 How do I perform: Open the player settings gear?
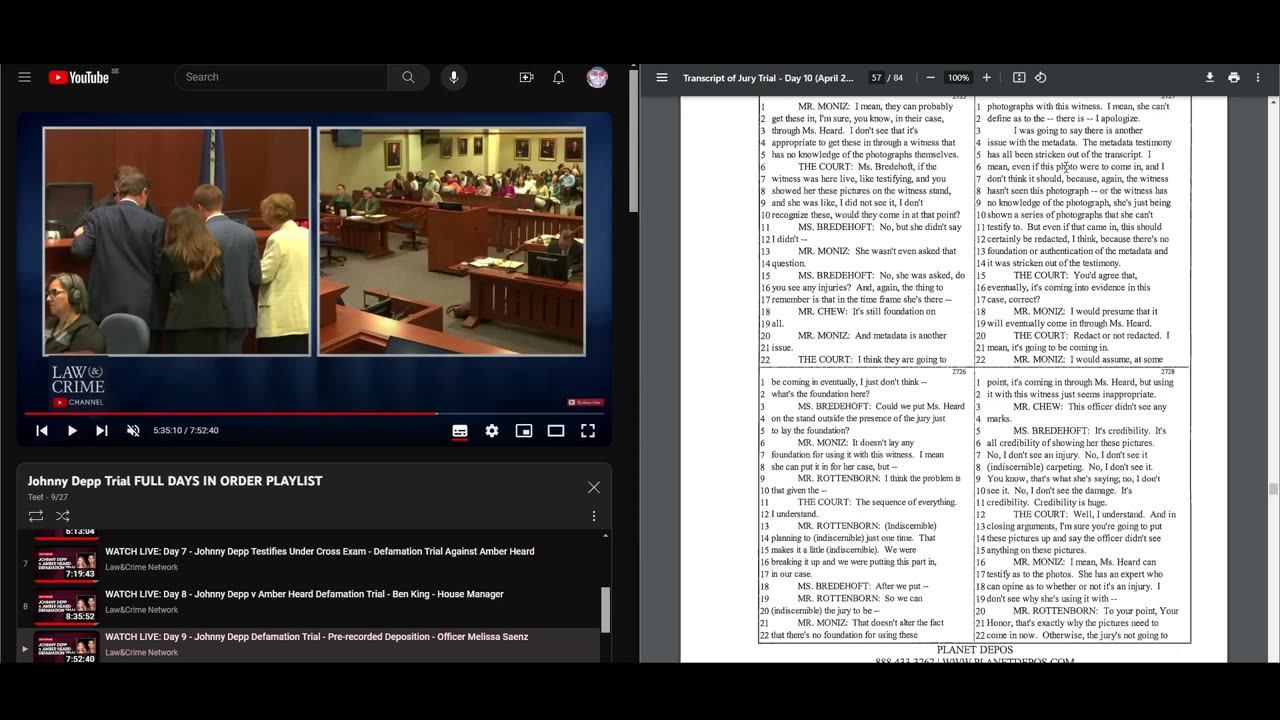tap(492, 430)
